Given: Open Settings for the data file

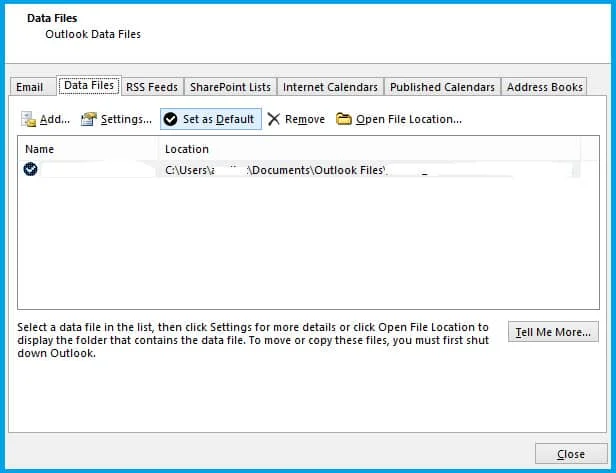Looking at the screenshot, I should point(116,119).
